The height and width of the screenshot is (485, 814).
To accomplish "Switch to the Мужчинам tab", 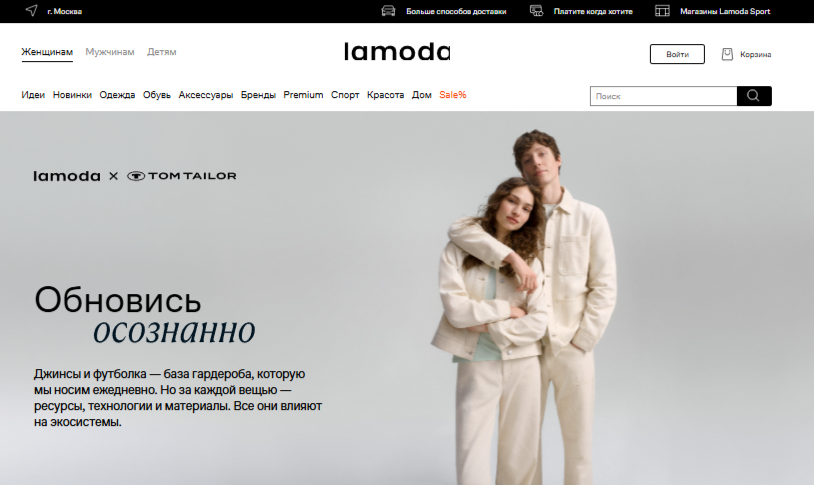I will coord(110,52).
